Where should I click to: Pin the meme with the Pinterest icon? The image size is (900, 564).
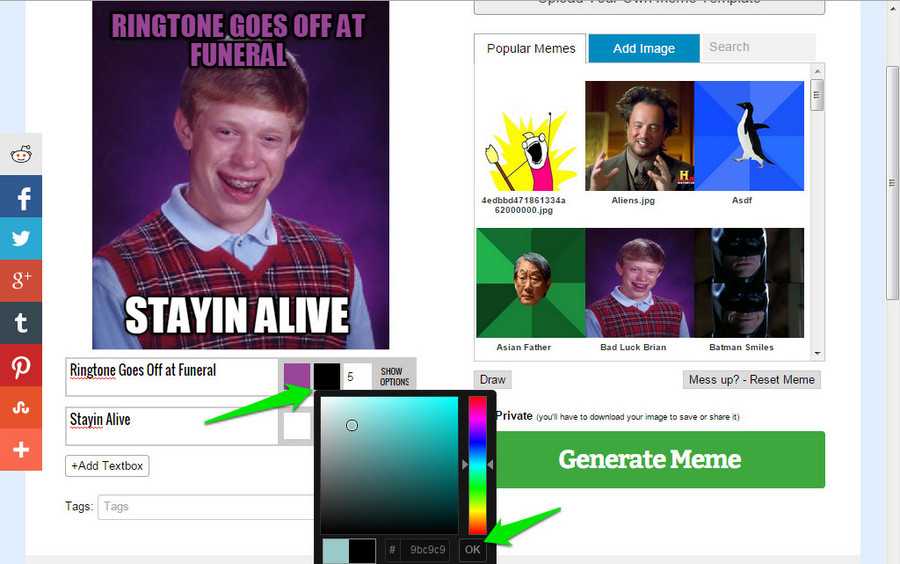tap(21, 366)
